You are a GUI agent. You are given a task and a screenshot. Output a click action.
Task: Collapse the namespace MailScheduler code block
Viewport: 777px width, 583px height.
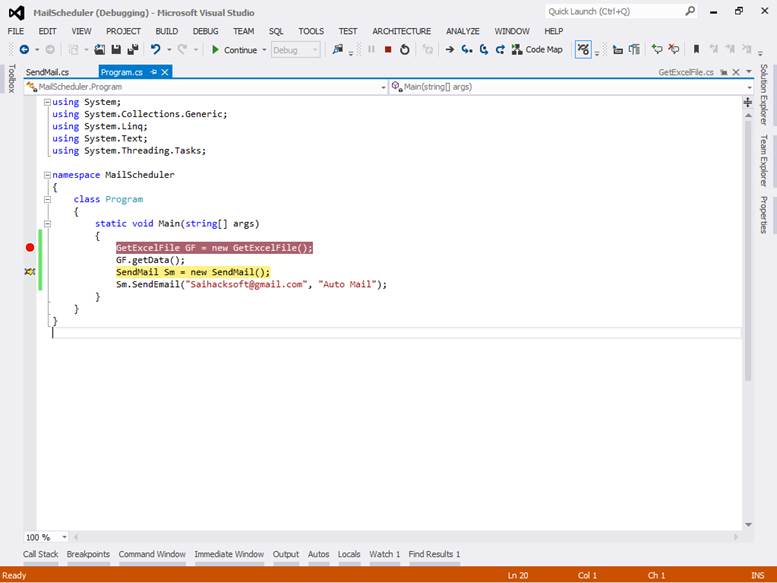(47, 175)
